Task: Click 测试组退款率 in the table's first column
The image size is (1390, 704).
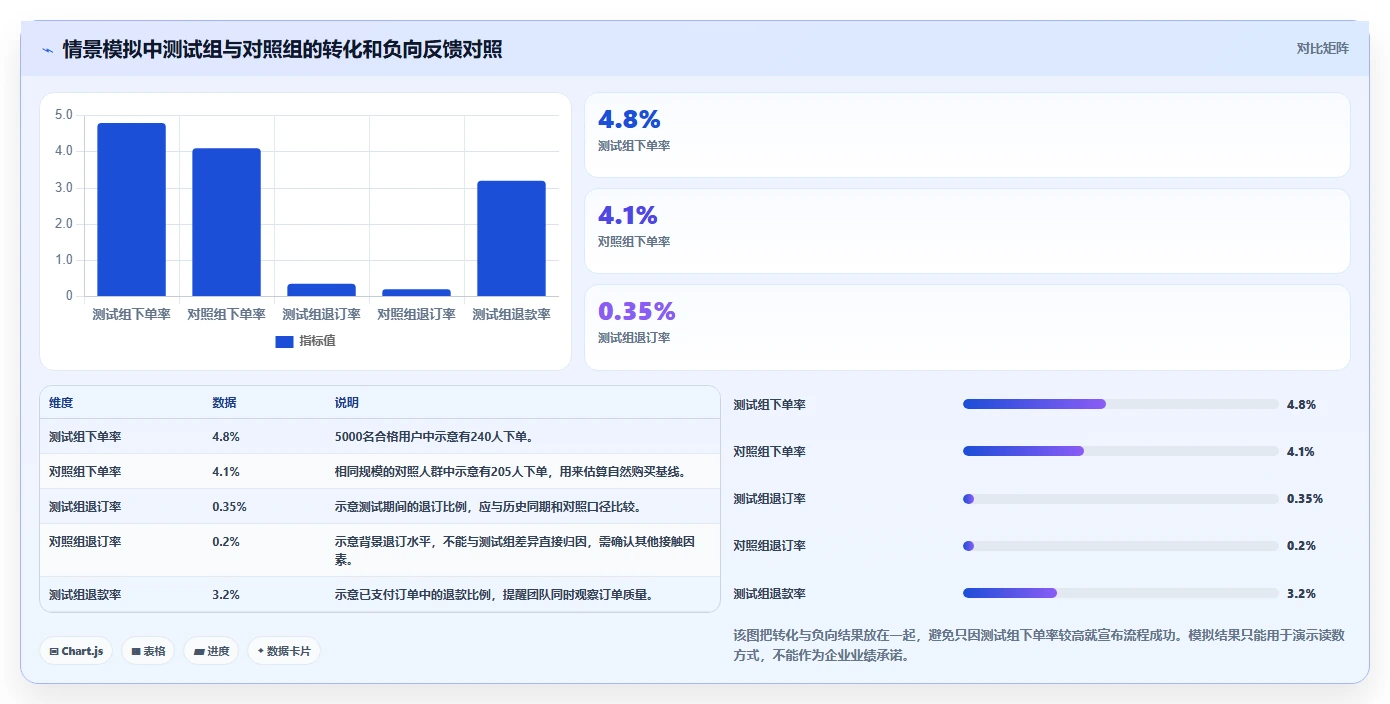Action: [x=85, y=594]
